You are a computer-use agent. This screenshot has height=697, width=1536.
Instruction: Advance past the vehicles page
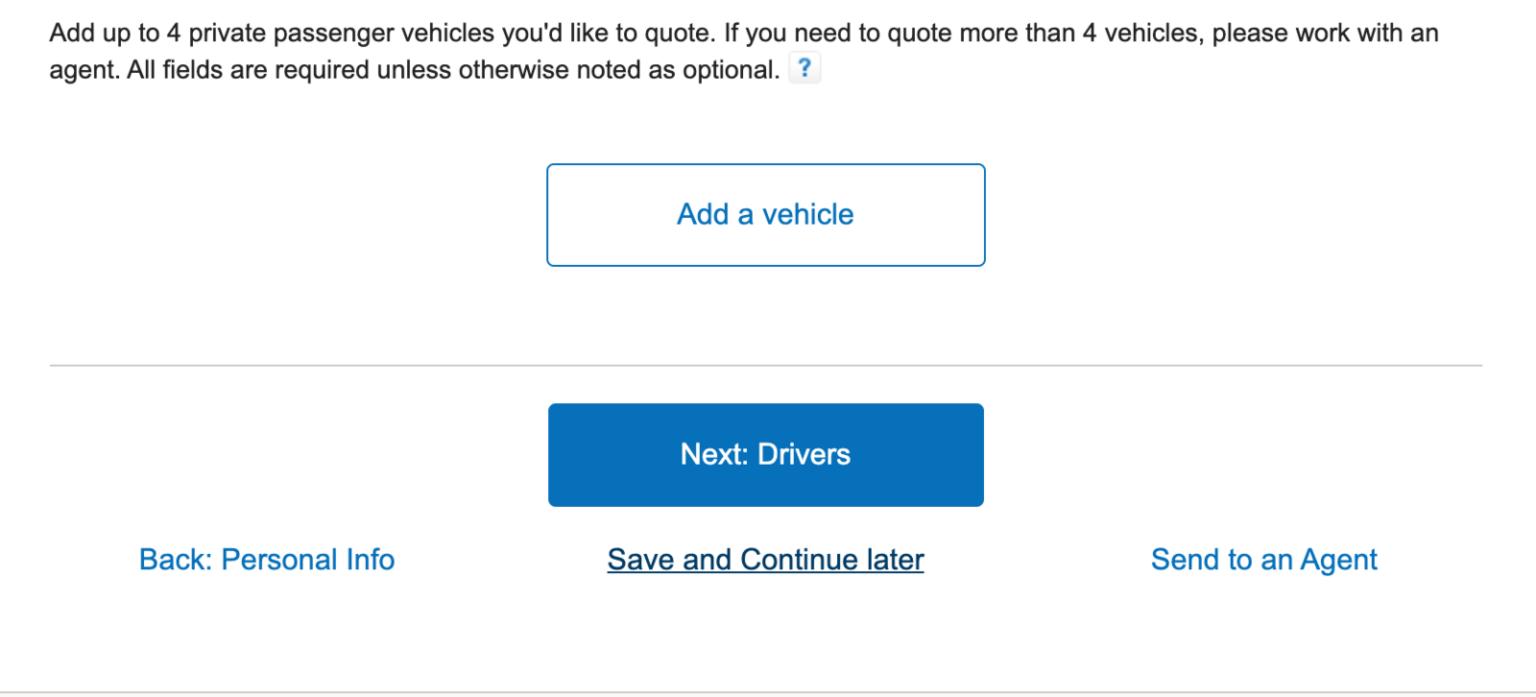tap(765, 454)
